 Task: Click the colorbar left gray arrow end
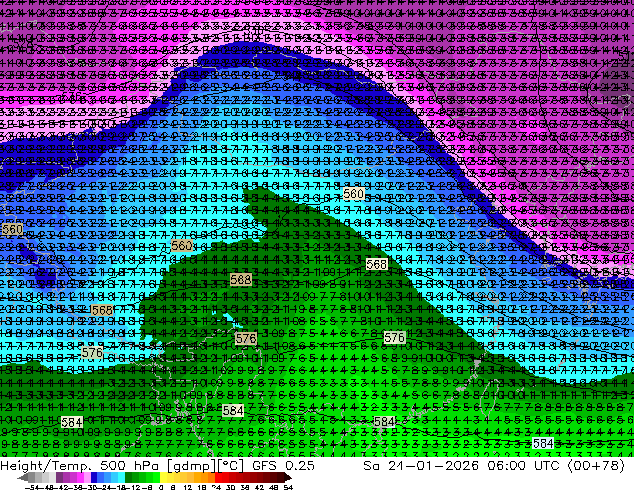tap(22, 477)
